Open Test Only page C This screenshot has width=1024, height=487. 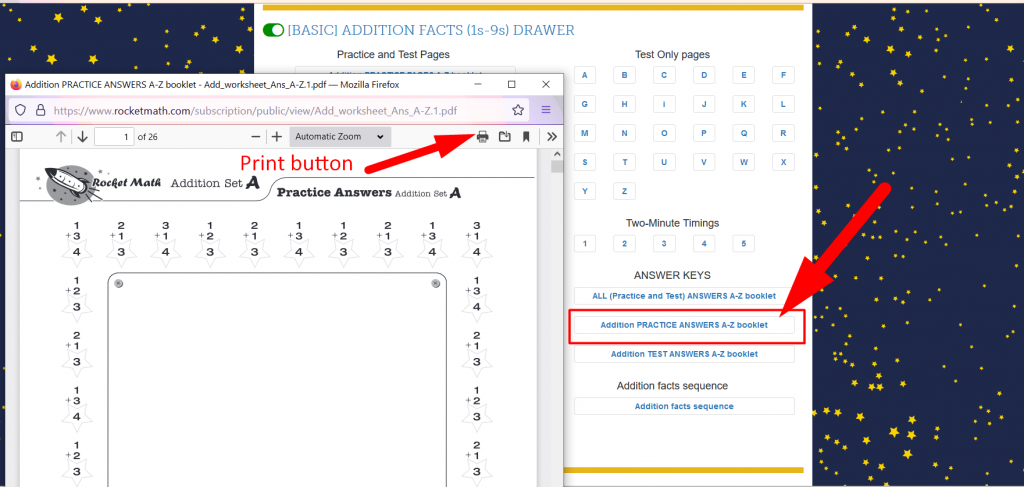(x=664, y=75)
